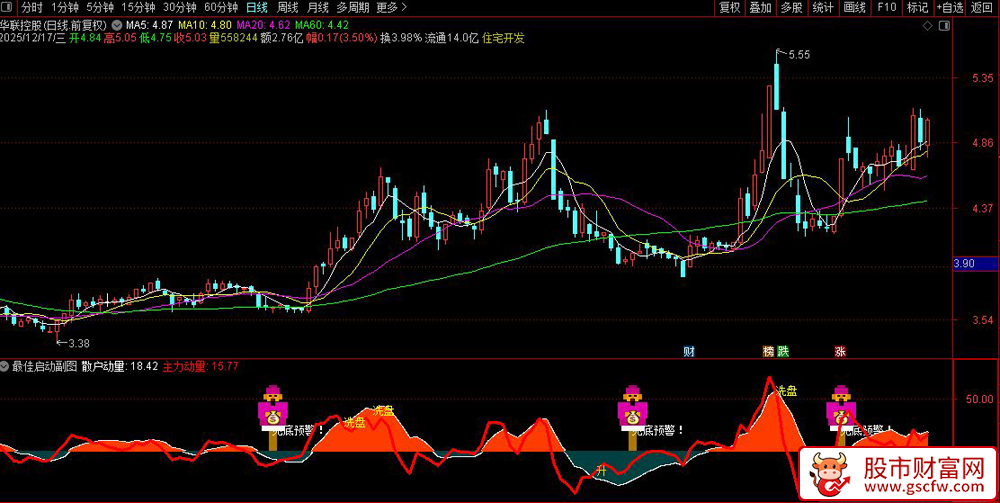The width and height of the screenshot is (1000, 503).
Task: Switch to 分时 intraday view
Action: pos(31,8)
